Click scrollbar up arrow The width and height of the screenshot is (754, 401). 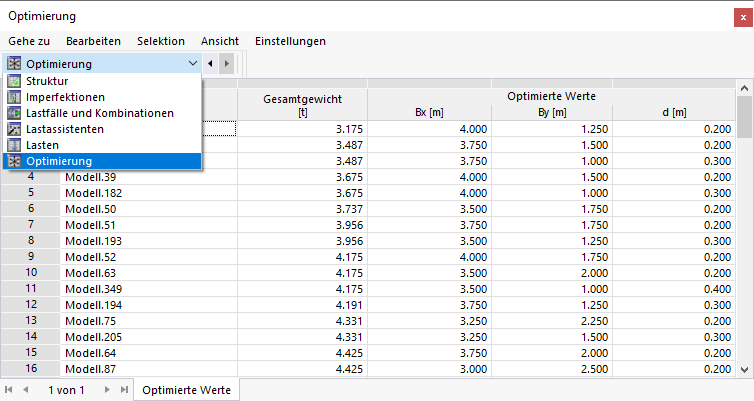[744, 88]
